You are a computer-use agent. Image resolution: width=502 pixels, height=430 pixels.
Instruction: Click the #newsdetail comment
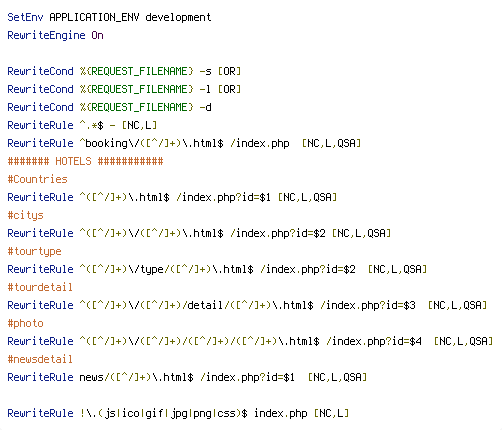[x=40, y=359]
